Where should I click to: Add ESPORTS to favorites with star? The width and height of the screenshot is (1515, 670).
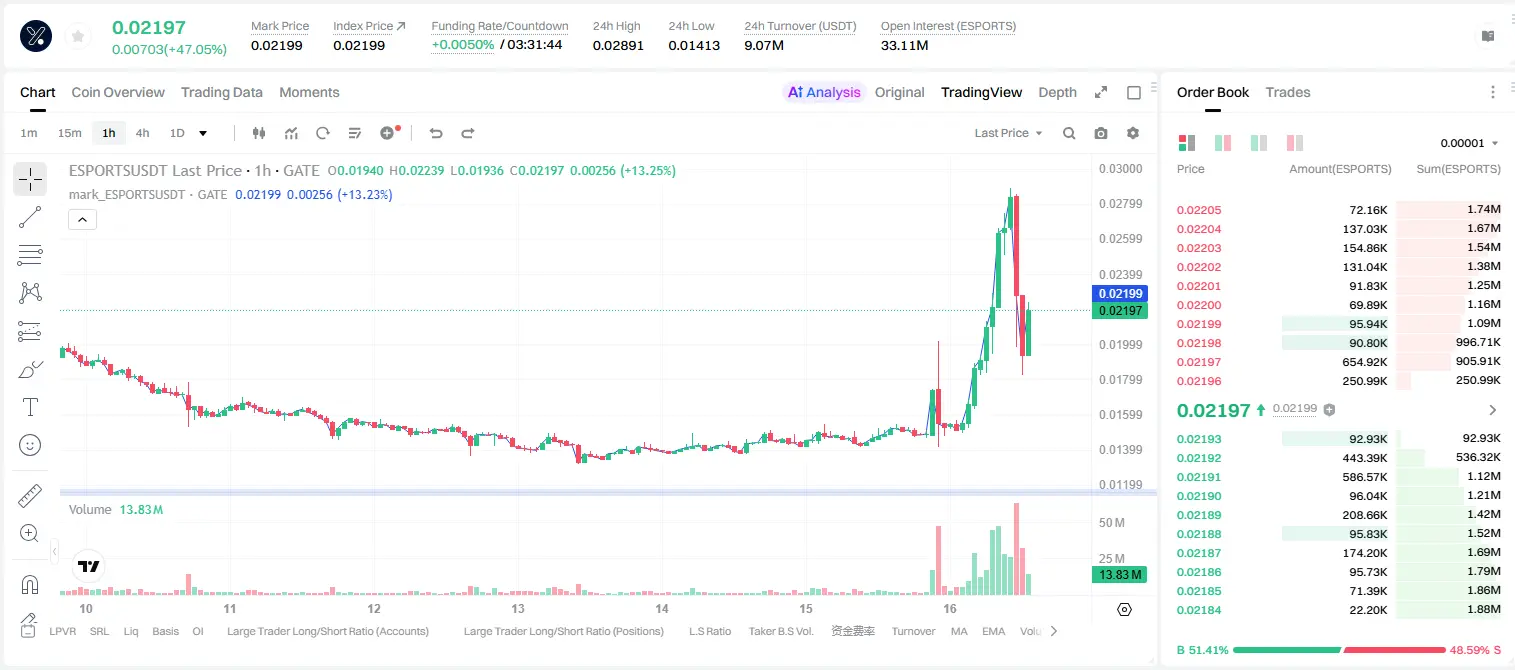[x=78, y=37]
